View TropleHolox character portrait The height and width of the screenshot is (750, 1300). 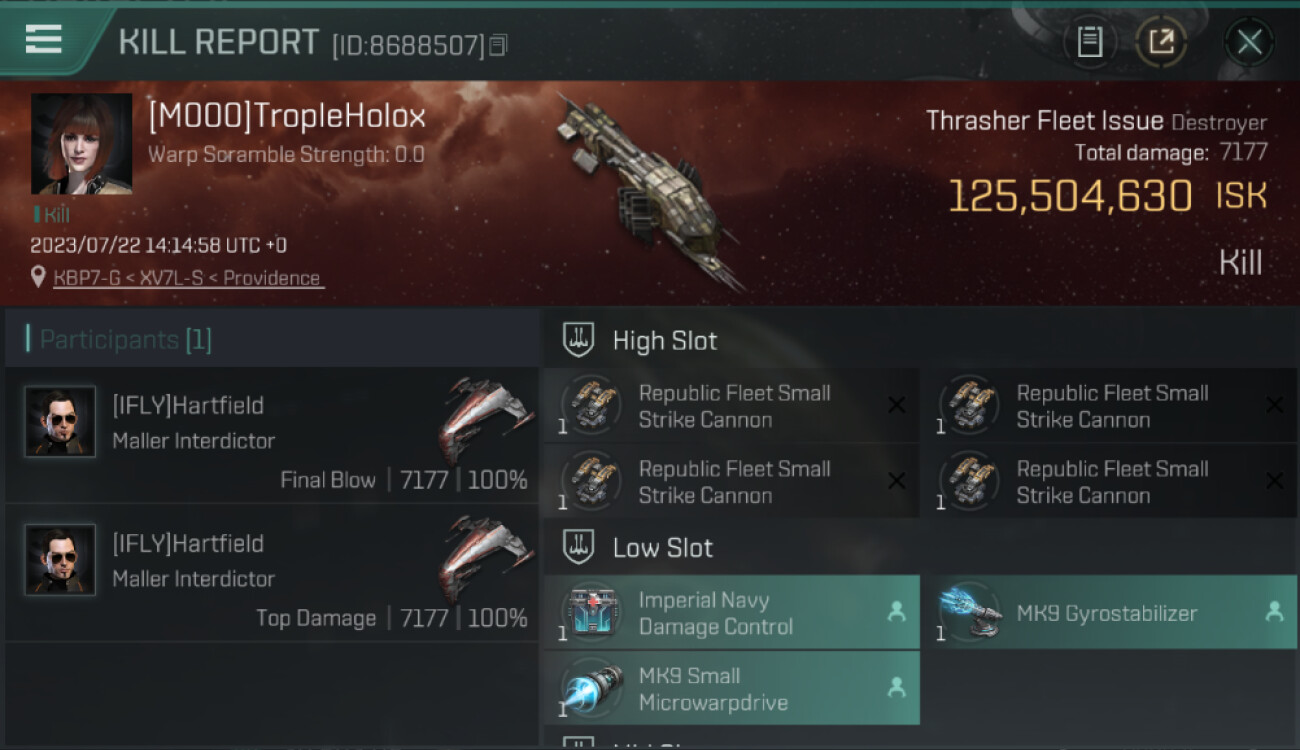point(81,144)
